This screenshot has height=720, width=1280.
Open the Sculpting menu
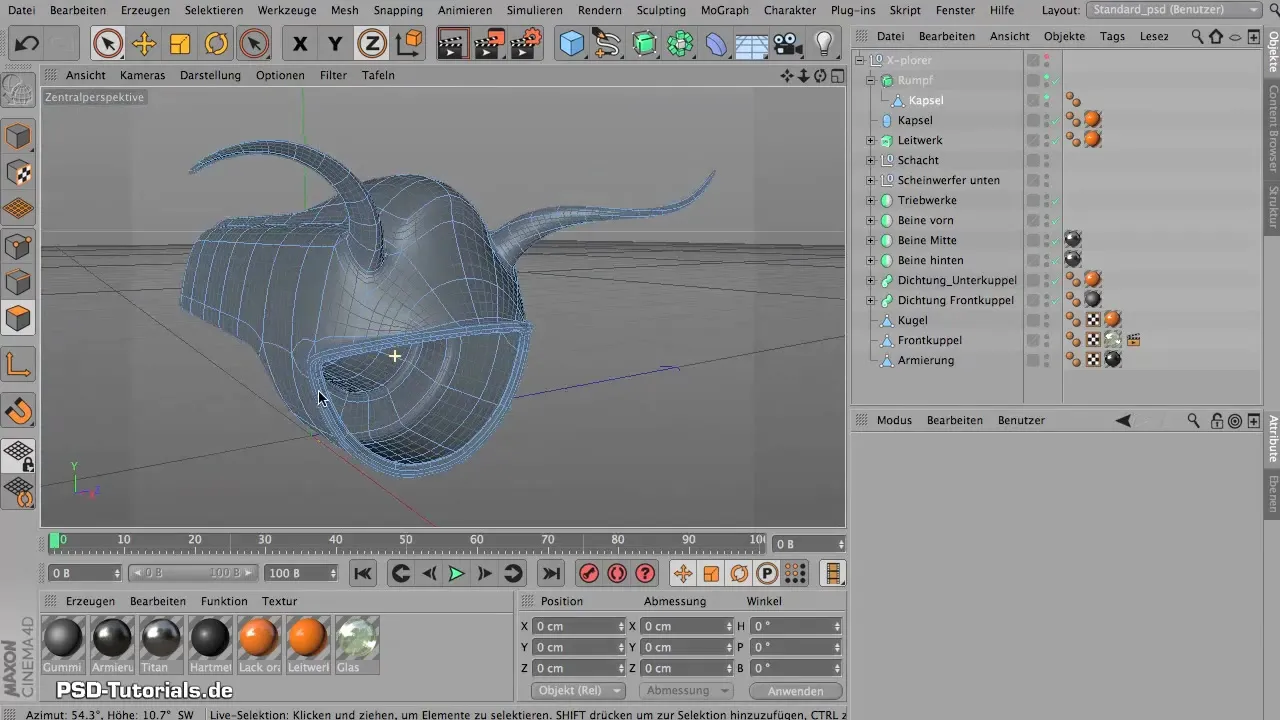click(x=661, y=10)
